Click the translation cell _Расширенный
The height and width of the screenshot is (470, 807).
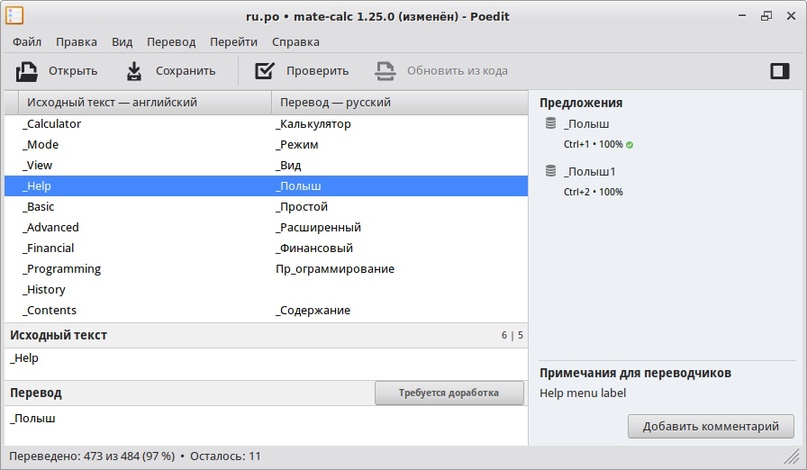tap(319, 227)
